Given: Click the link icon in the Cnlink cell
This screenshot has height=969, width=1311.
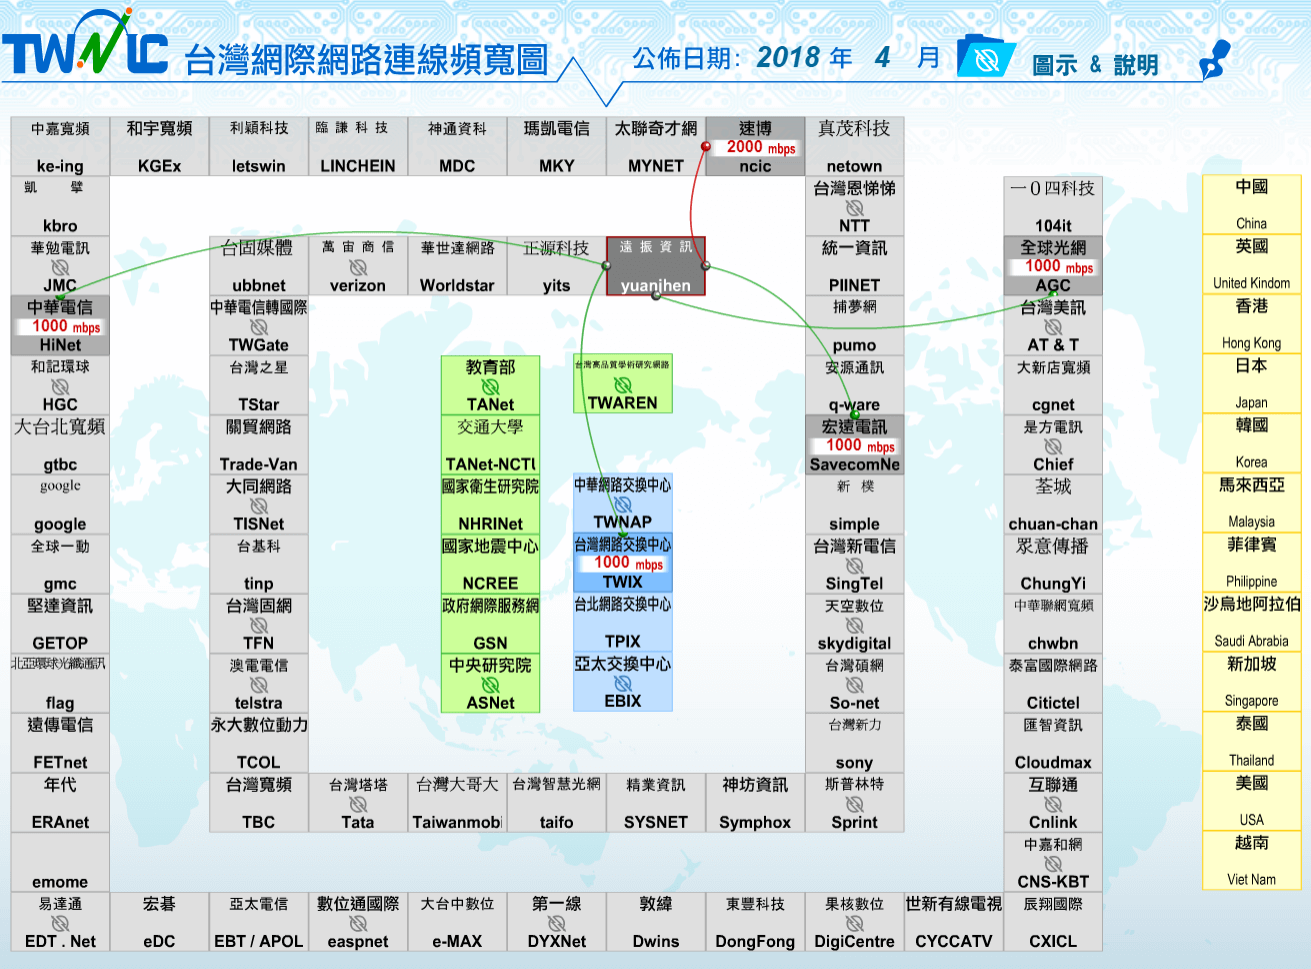Looking at the screenshot, I should (x=1053, y=804).
